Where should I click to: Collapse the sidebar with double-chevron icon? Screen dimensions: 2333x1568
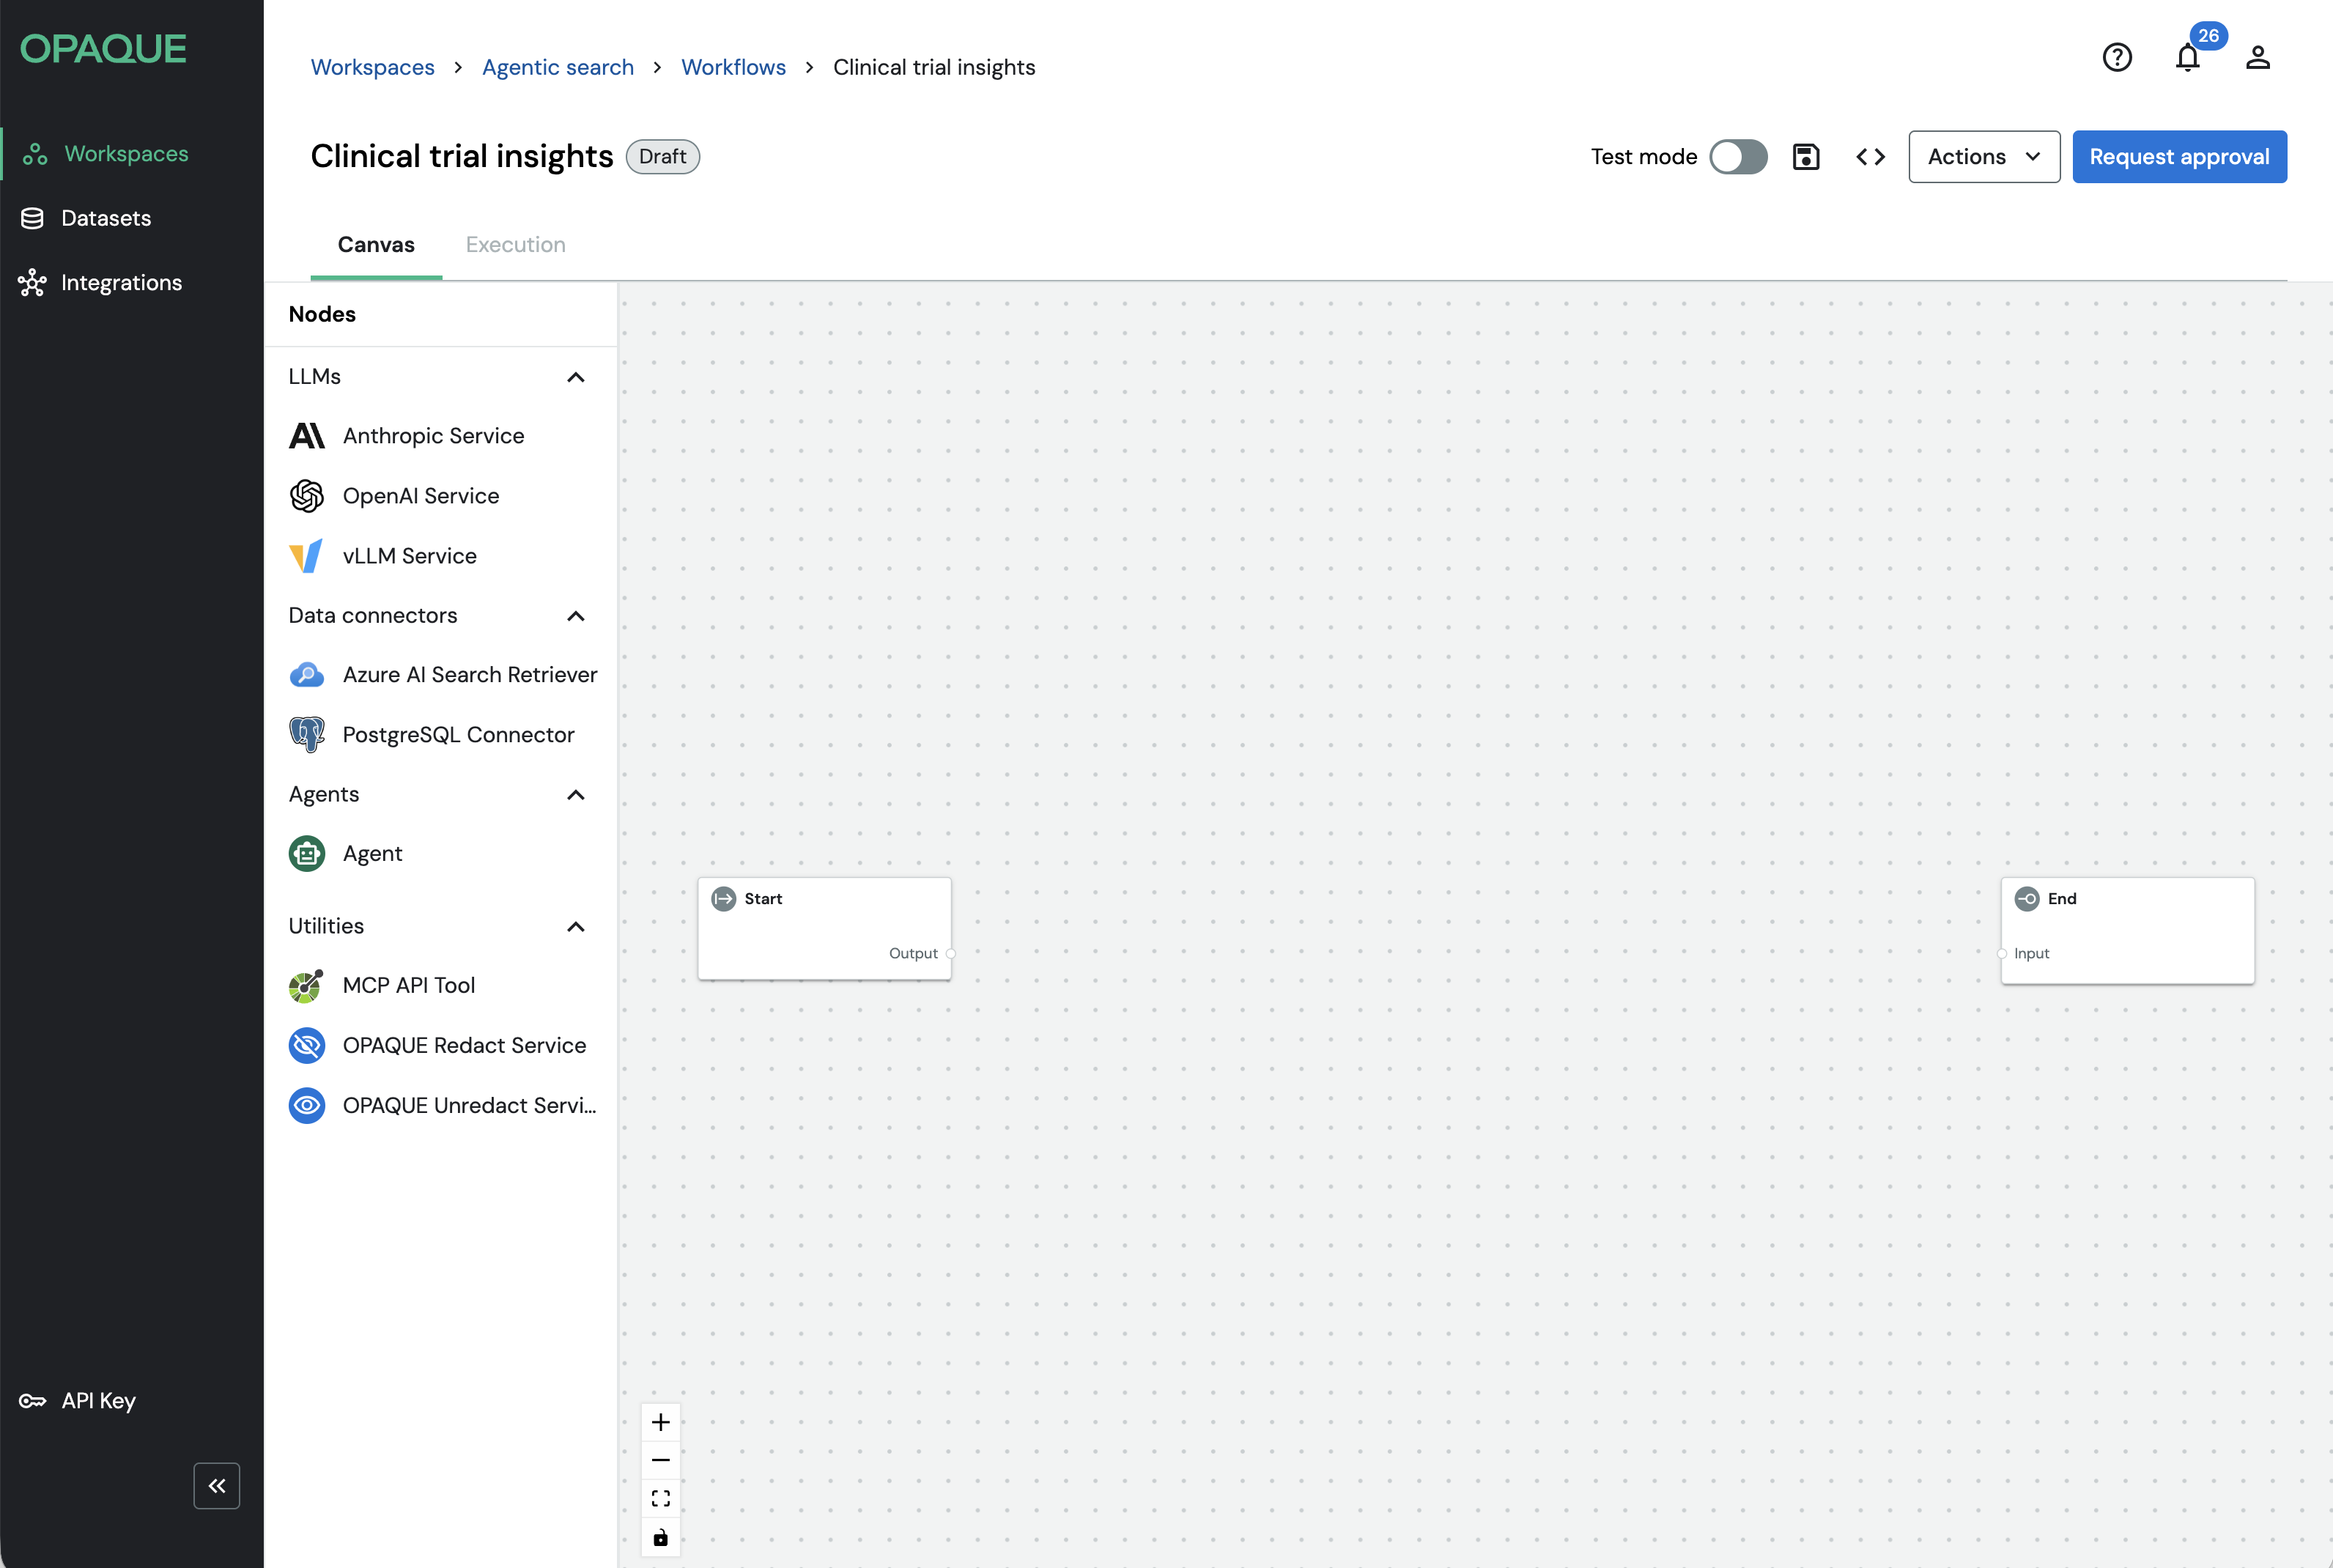pos(217,1486)
